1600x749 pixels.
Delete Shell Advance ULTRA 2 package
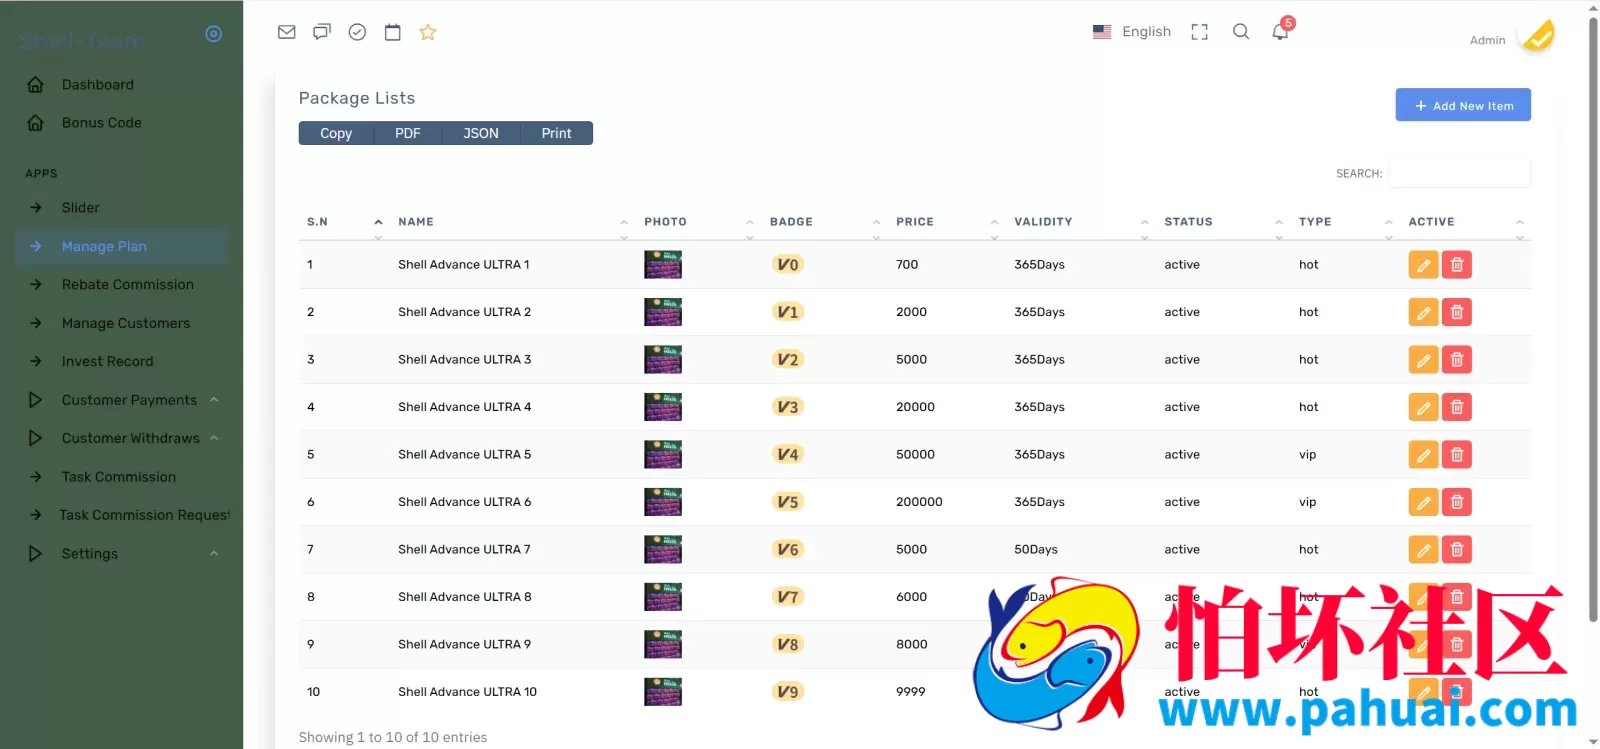click(x=1457, y=312)
